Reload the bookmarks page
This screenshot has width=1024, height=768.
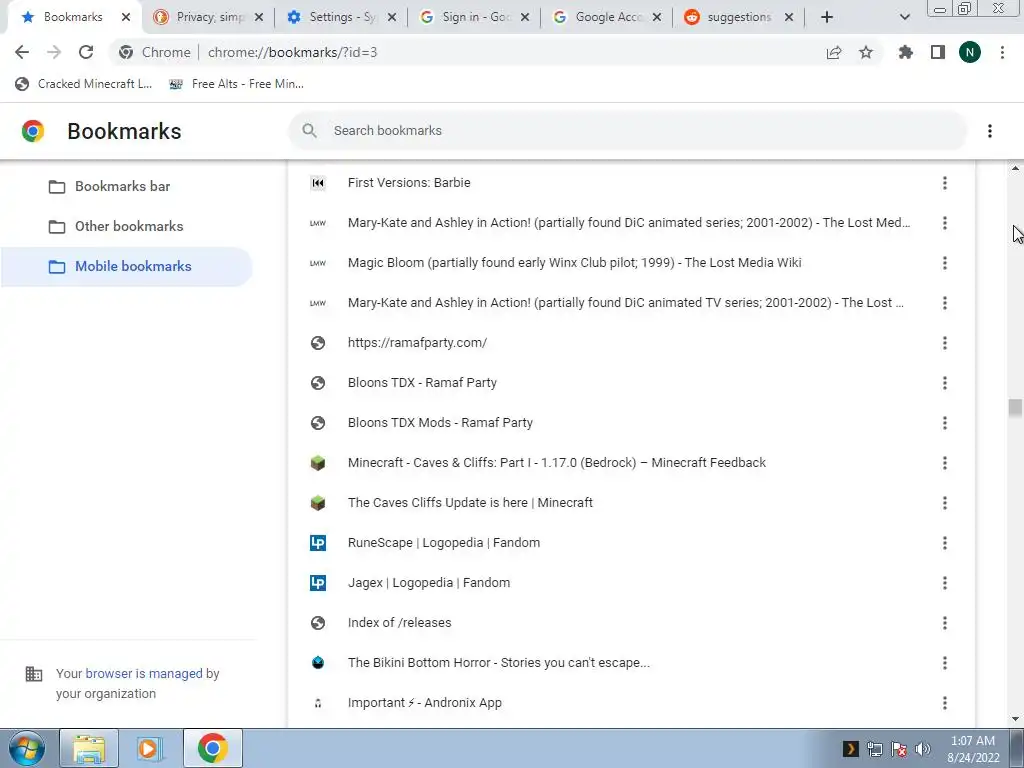[86, 52]
